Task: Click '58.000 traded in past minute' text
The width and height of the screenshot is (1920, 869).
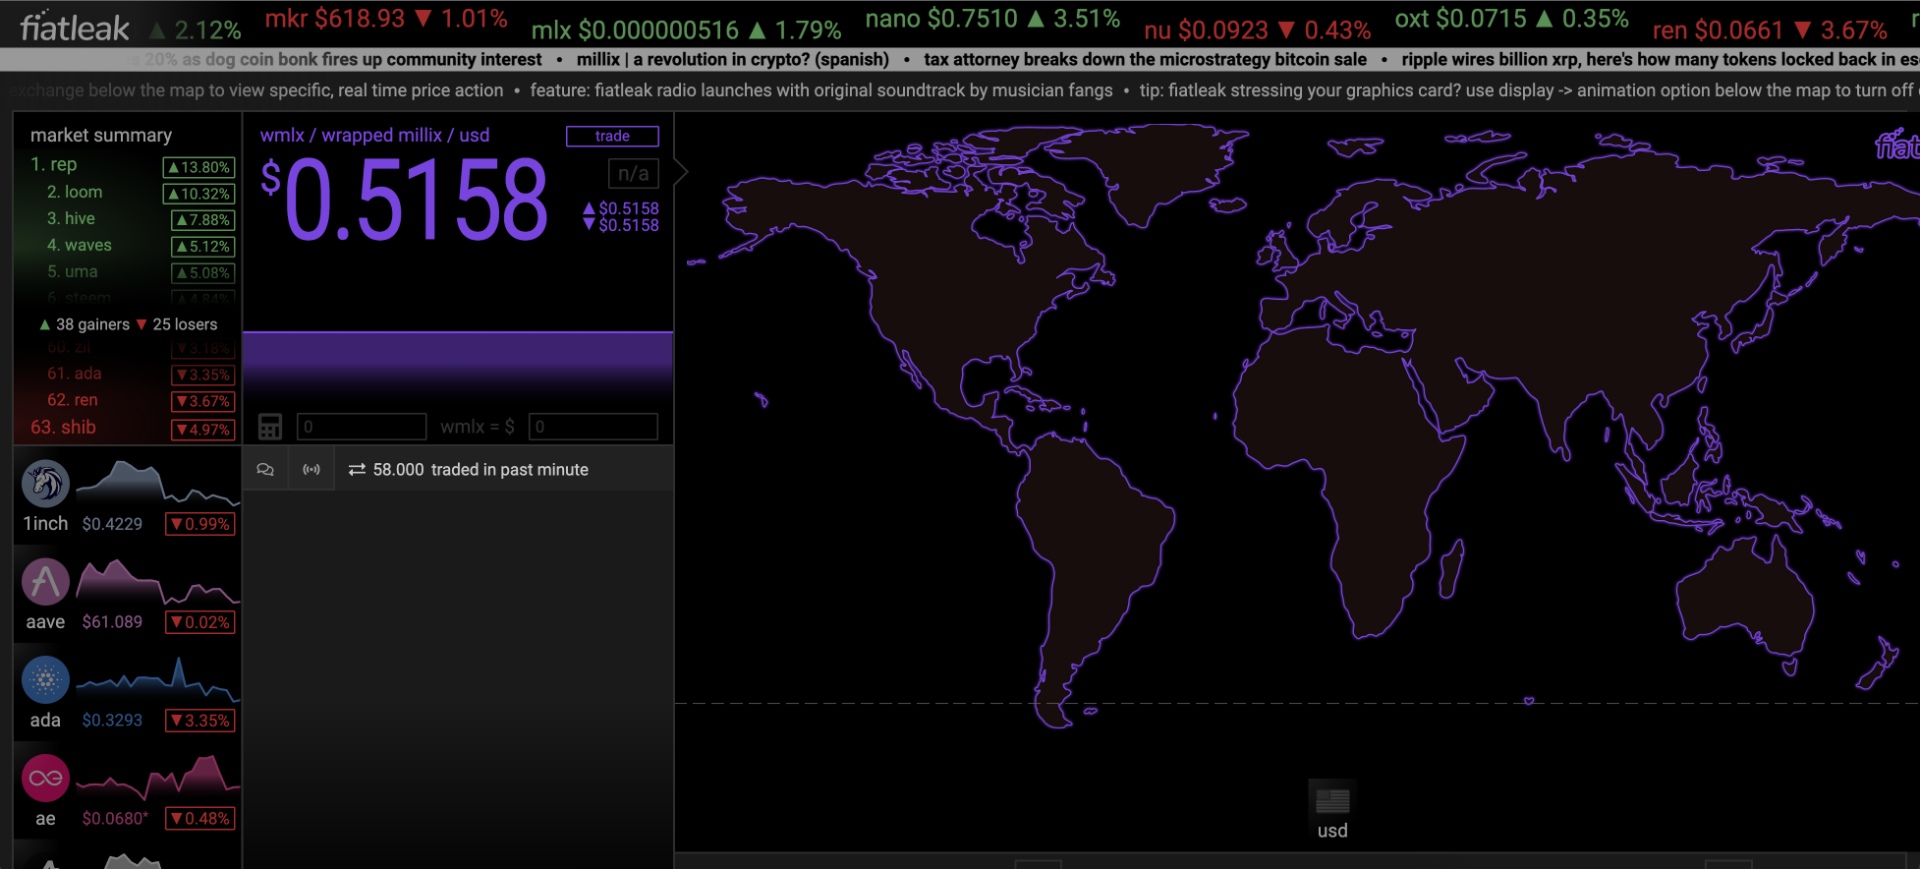Action: (x=480, y=469)
